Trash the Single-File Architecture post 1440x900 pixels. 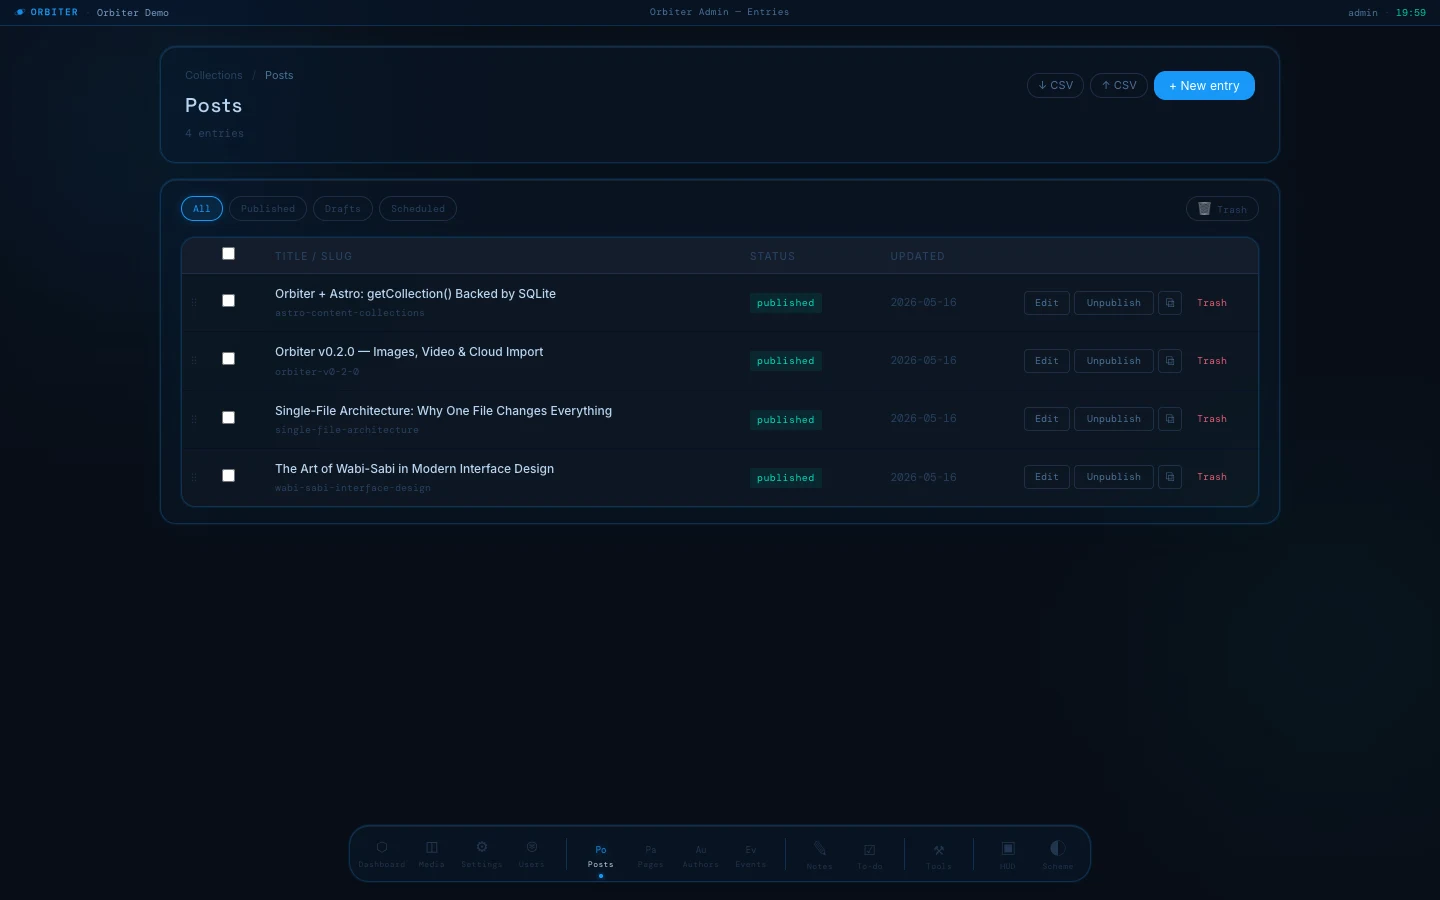[x=1212, y=419]
